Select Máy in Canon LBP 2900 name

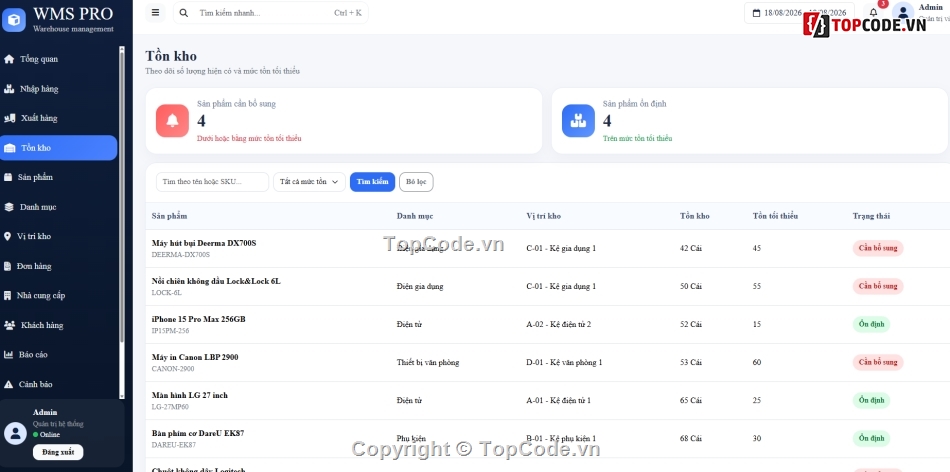pyautogui.click(x=194, y=357)
